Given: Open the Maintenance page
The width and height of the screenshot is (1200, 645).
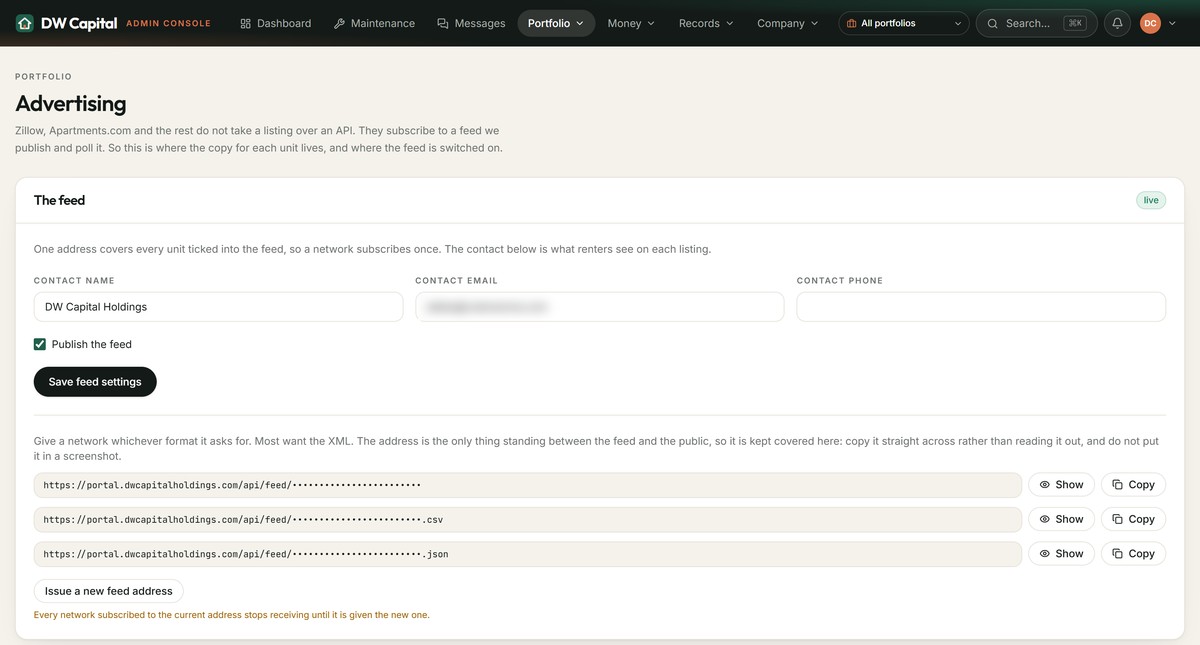Looking at the screenshot, I should 374,23.
